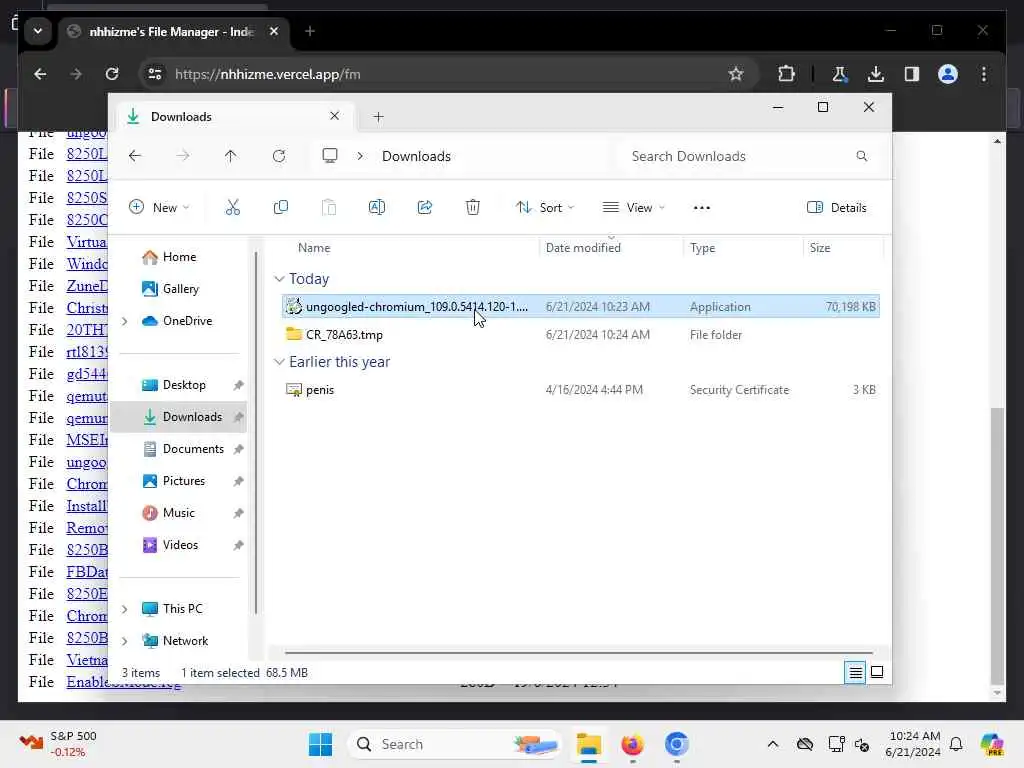The height and width of the screenshot is (768, 1024).
Task: Open Chrome's tab search dropdown
Action: click(38, 31)
